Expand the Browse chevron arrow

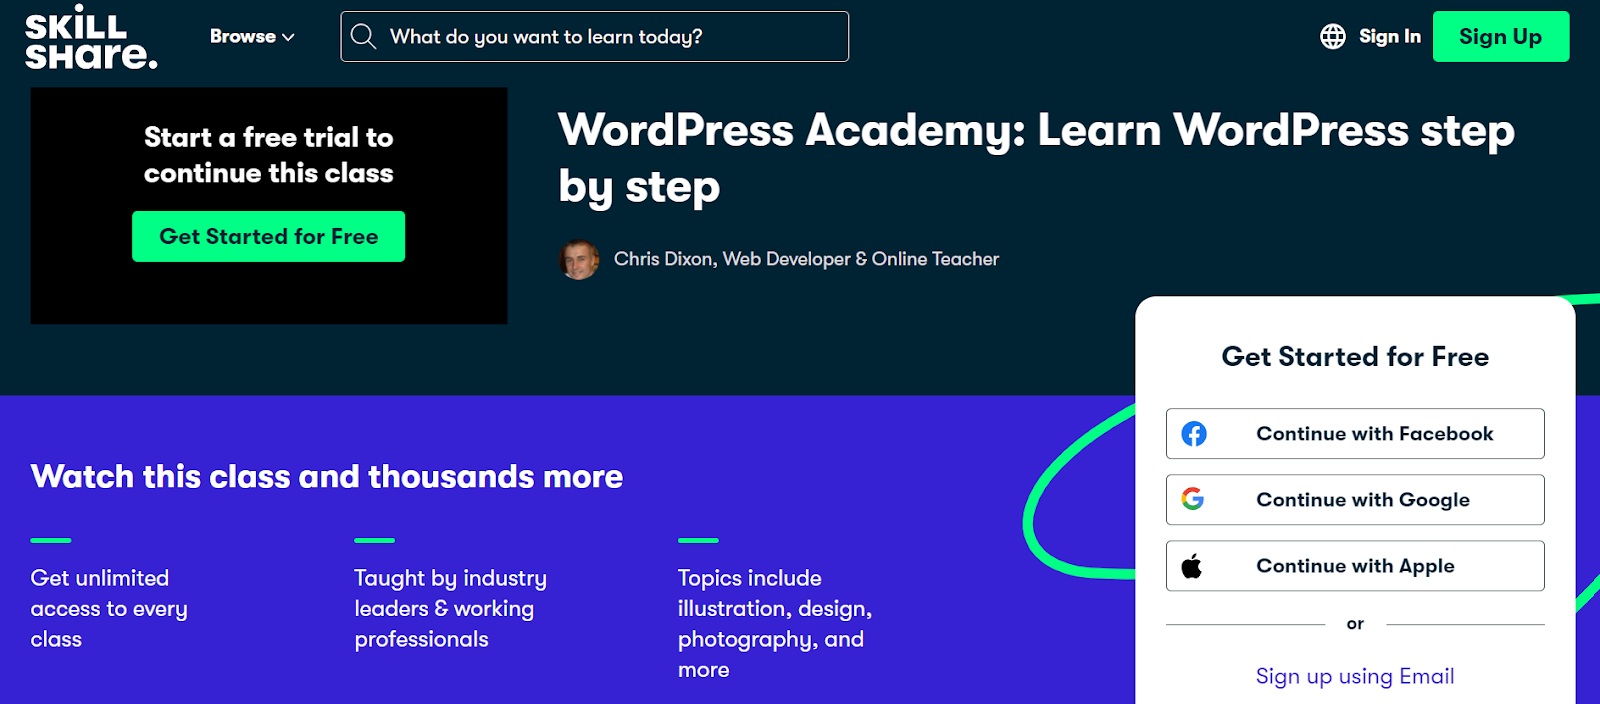pos(289,37)
